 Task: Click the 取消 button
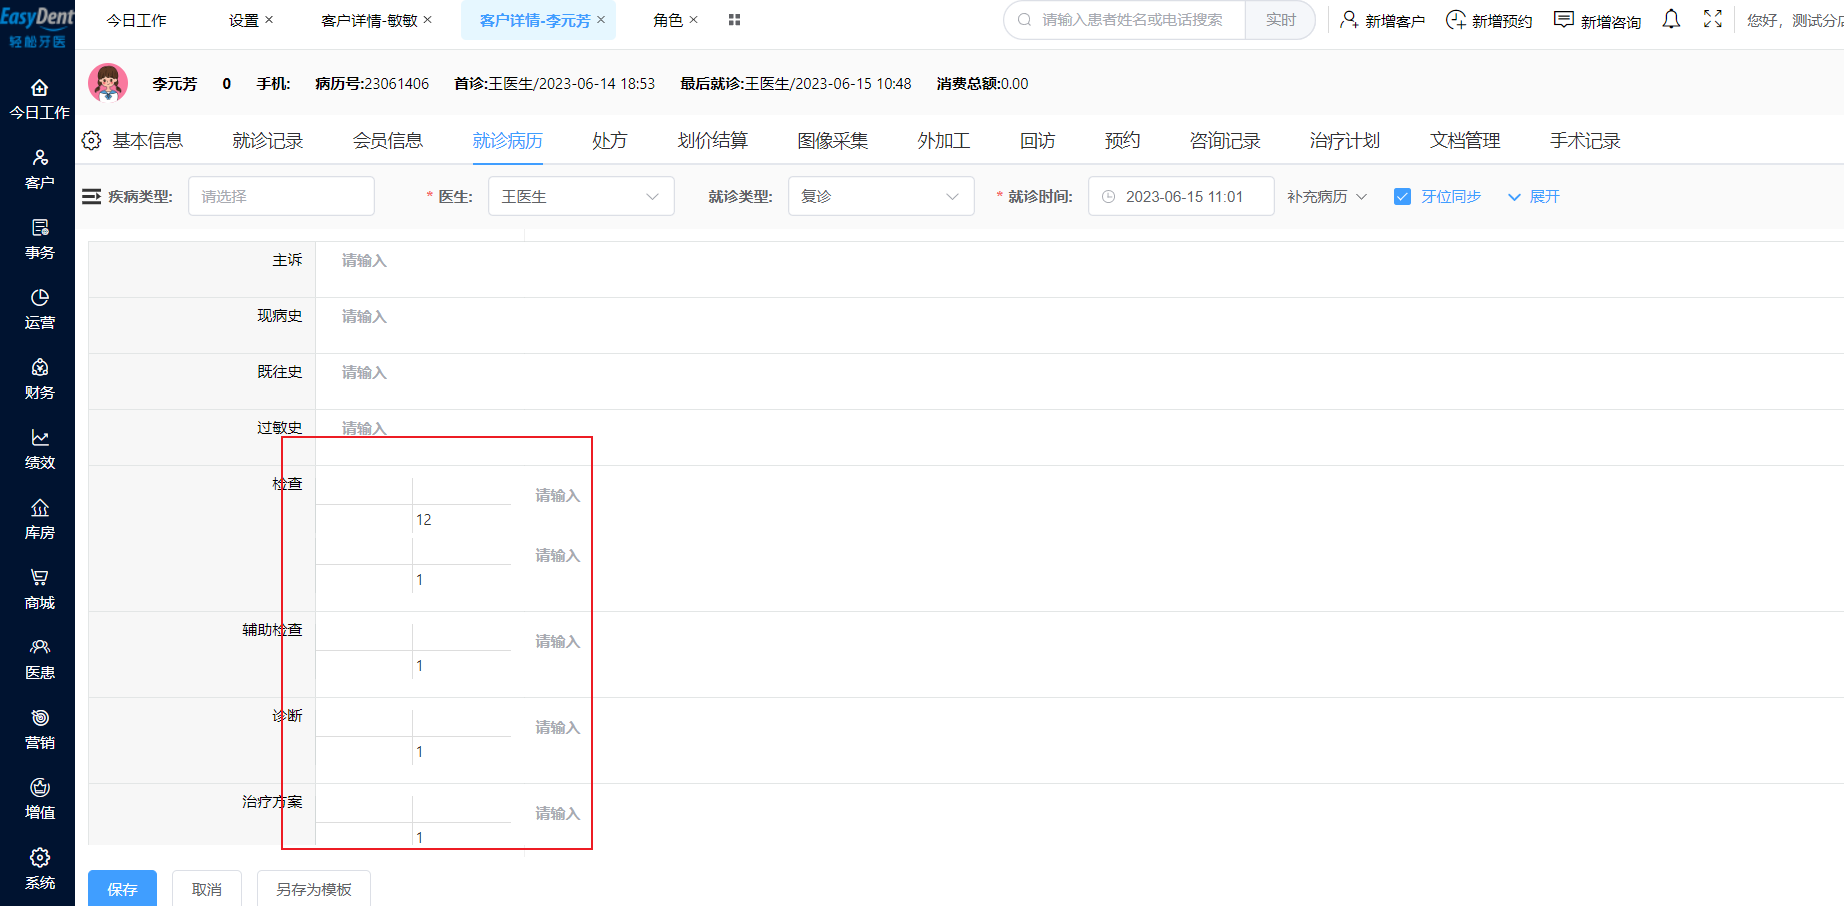(207, 888)
